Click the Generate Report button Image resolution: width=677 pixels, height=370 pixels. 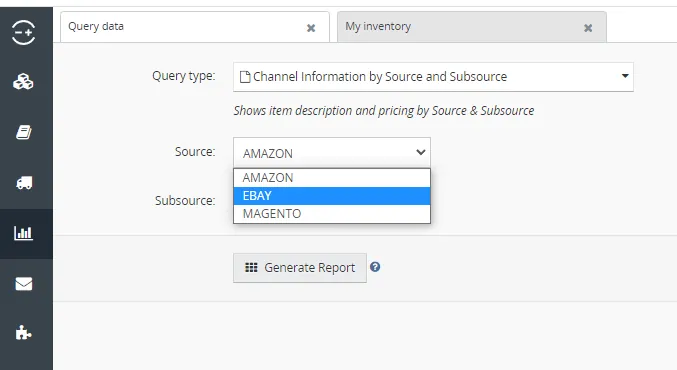pos(300,268)
